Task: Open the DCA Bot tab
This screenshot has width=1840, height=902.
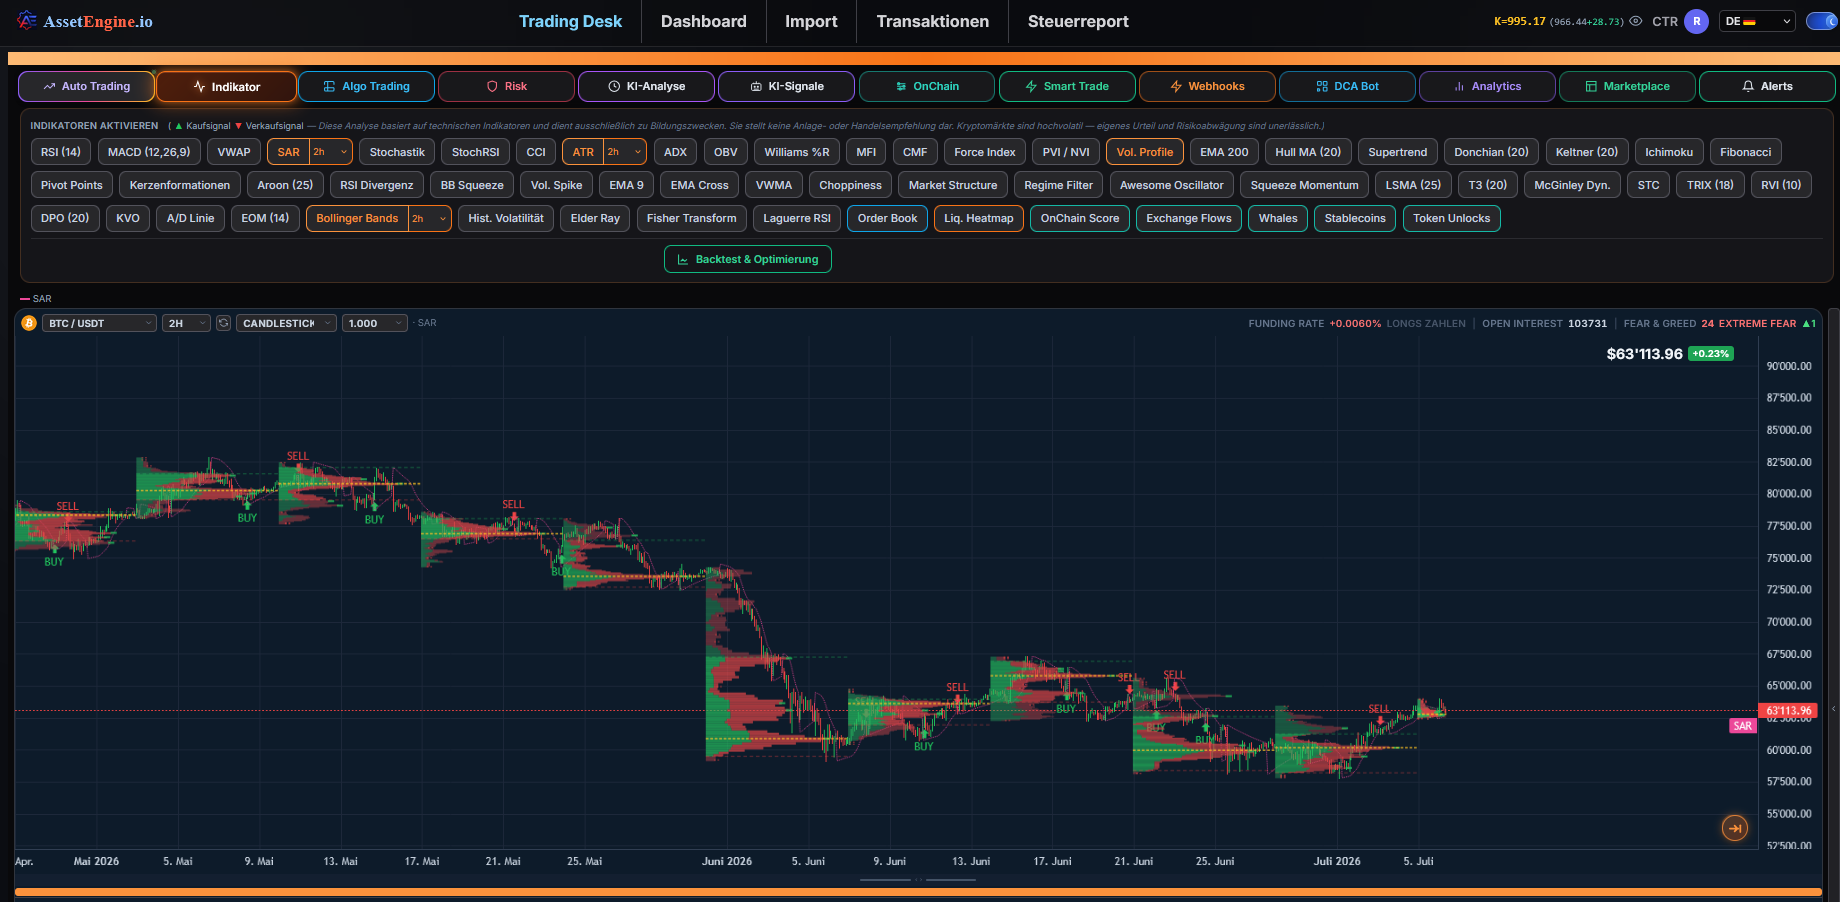Action: pyautogui.click(x=1347, y=86)
